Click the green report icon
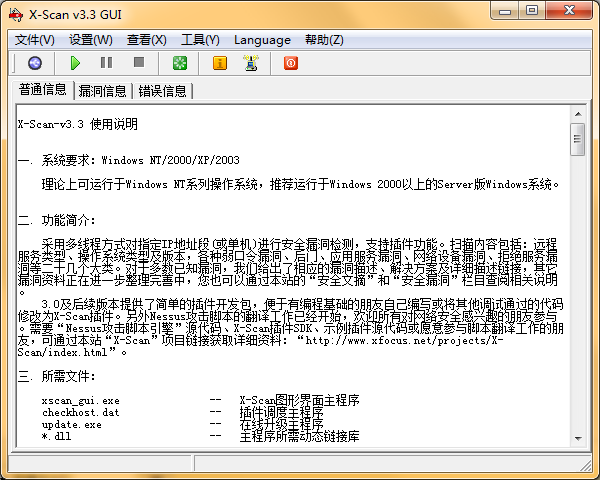 point(180,63)
